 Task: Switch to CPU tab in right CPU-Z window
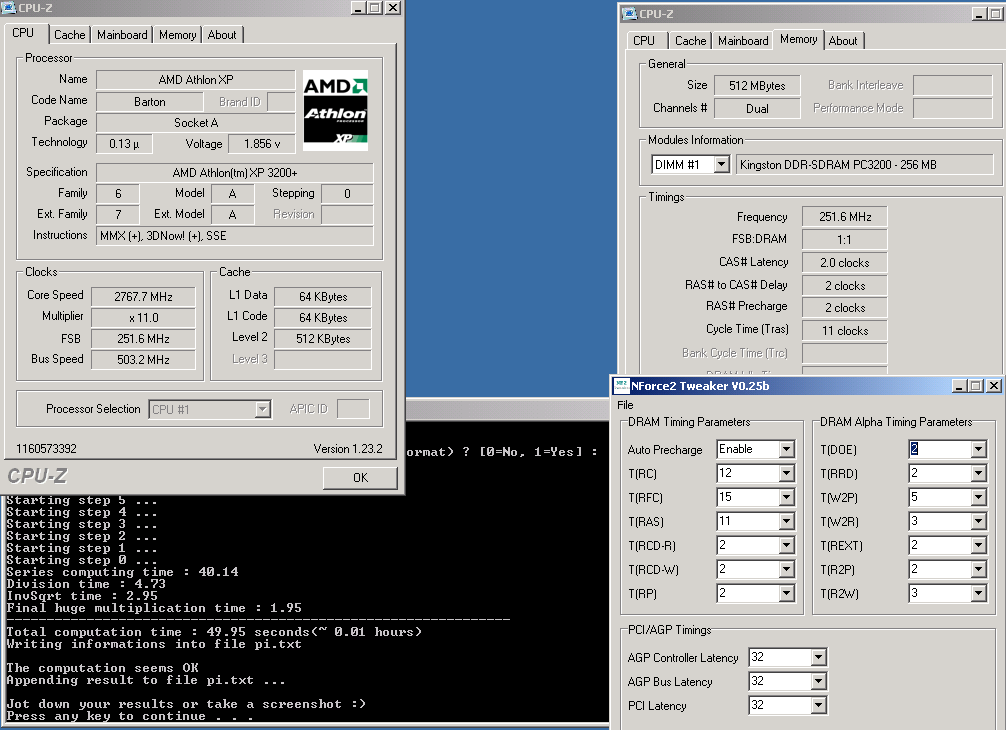tap(644, 40)
